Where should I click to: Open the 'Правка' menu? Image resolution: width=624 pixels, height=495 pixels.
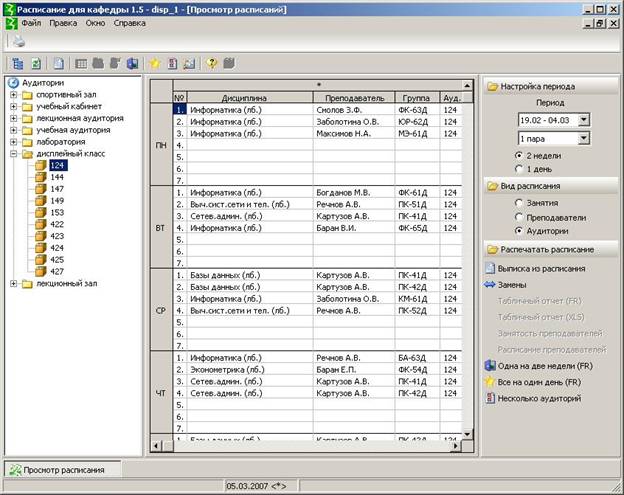click(x=63, y=22)
